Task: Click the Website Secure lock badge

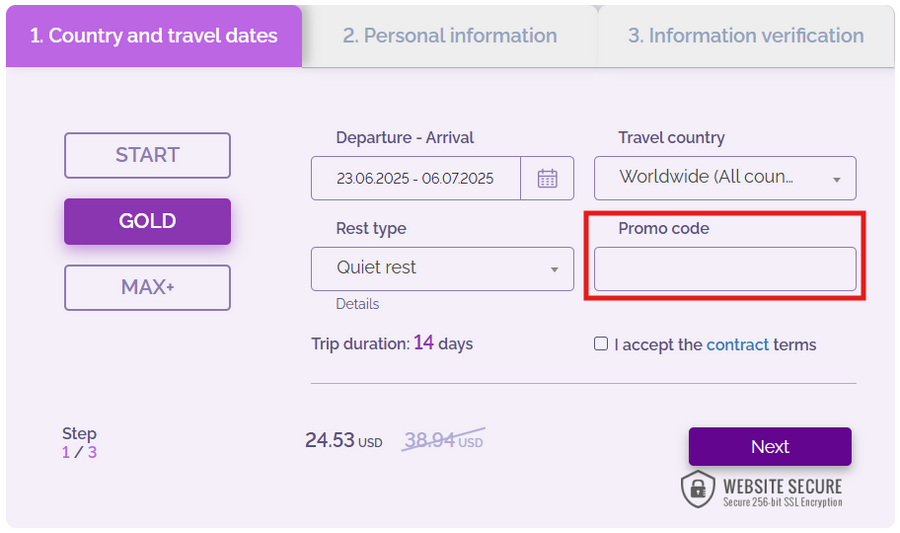Action: click(x=763, y=489)
